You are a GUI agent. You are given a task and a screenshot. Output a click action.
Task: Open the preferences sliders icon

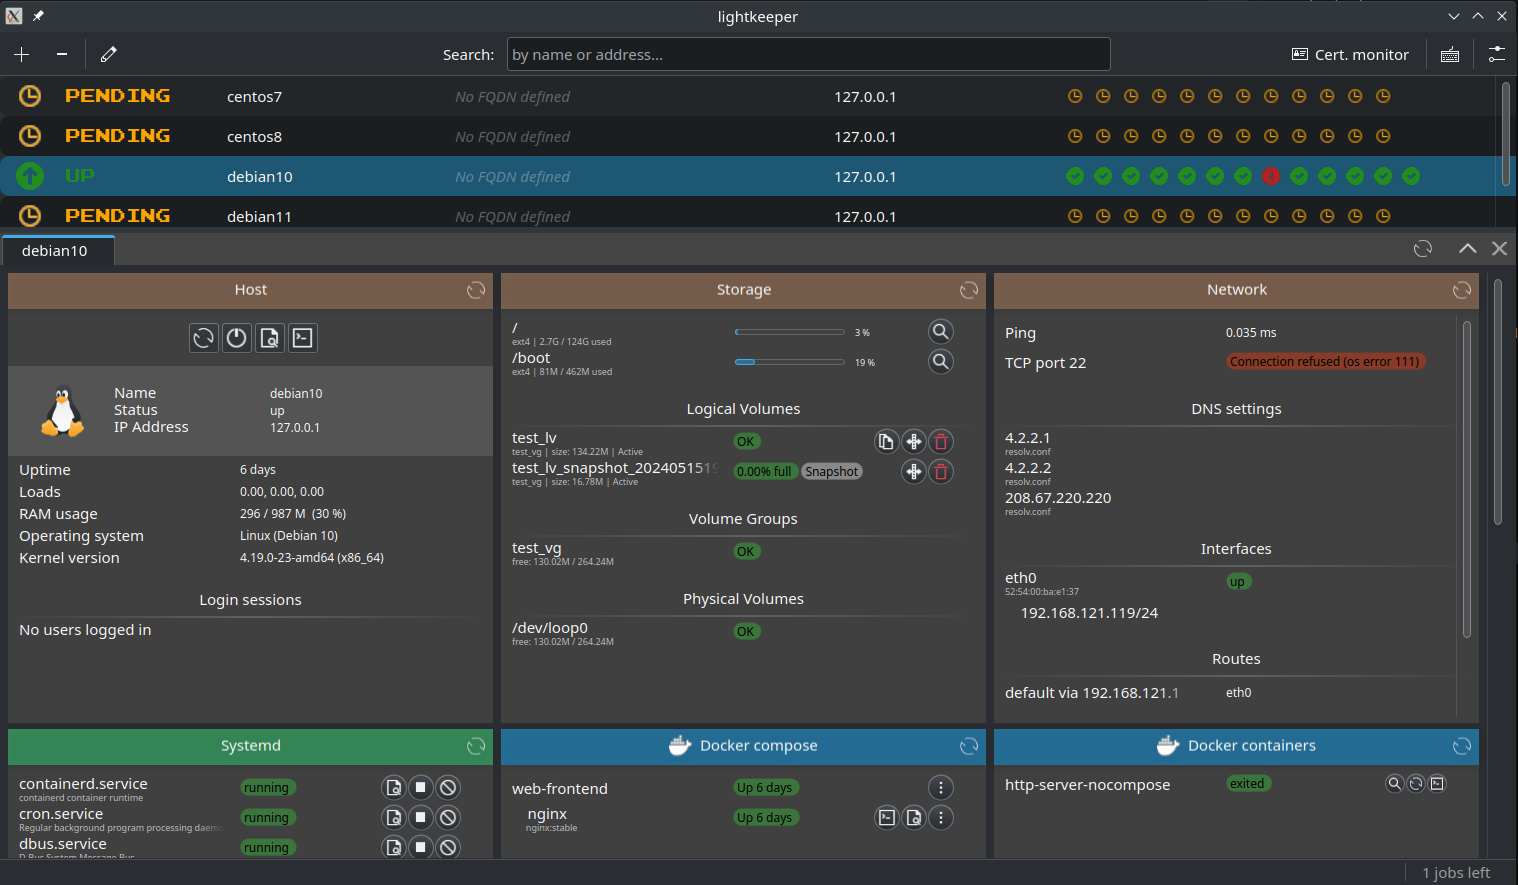coord(1497,55)
